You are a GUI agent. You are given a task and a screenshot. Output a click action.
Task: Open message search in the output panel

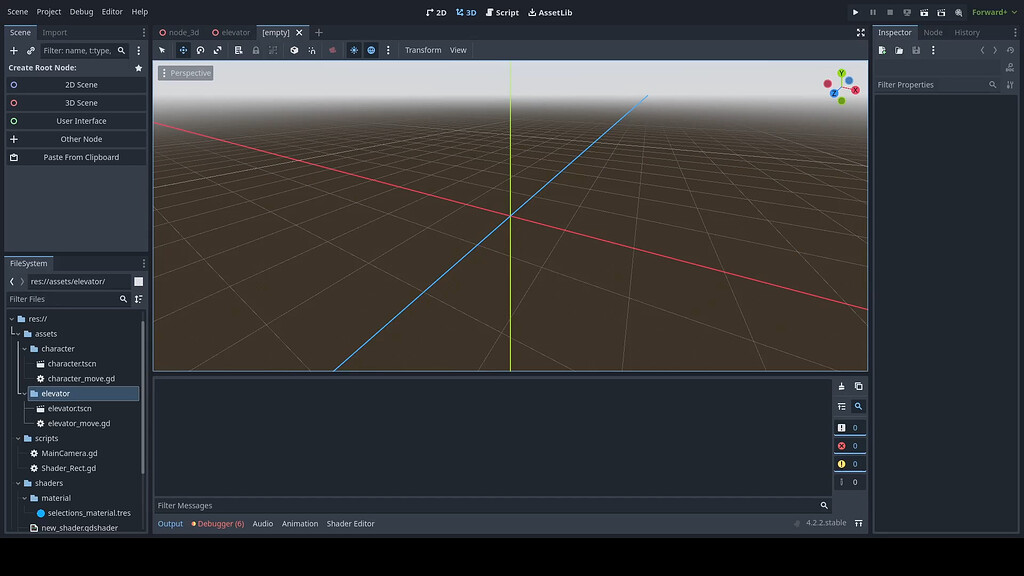859,406
